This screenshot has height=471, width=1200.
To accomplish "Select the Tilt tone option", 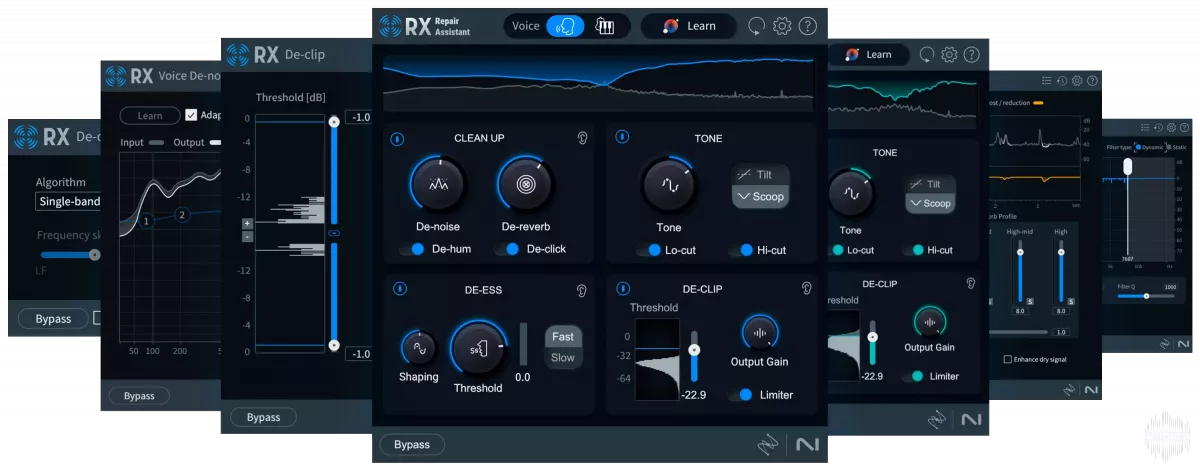I will click(759, 174).
